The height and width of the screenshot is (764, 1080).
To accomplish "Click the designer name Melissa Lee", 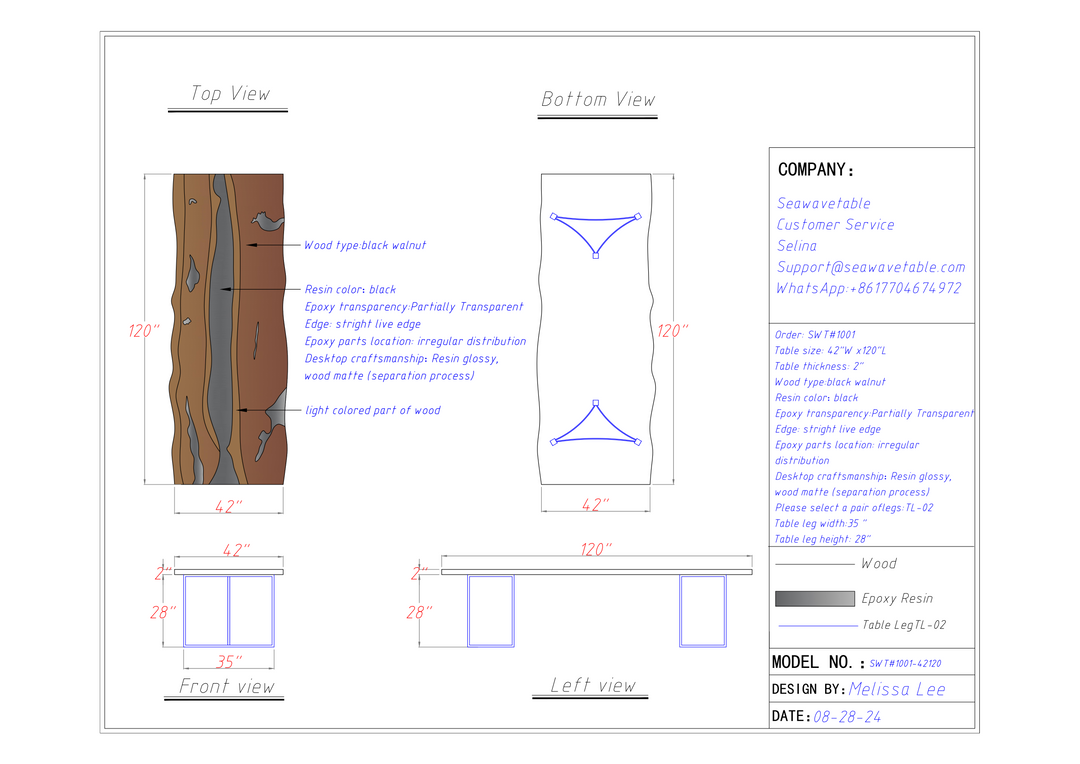I will [897, 689].
